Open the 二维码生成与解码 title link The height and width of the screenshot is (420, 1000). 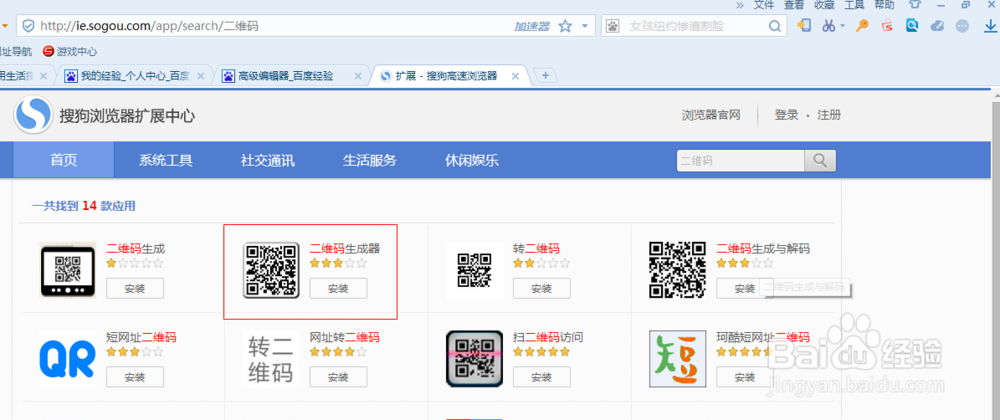pyautogui.click(x=763, y=249)
